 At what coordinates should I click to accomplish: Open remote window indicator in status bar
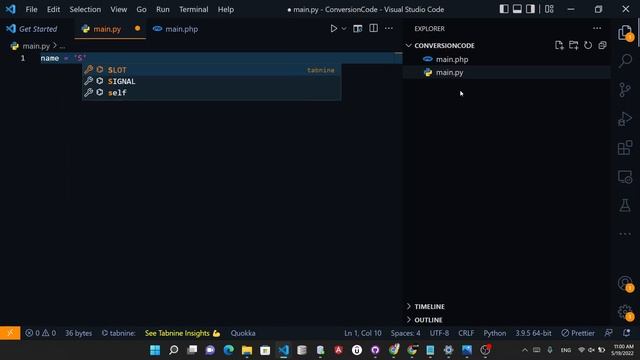pyautogui.click(x=10, y=333)
